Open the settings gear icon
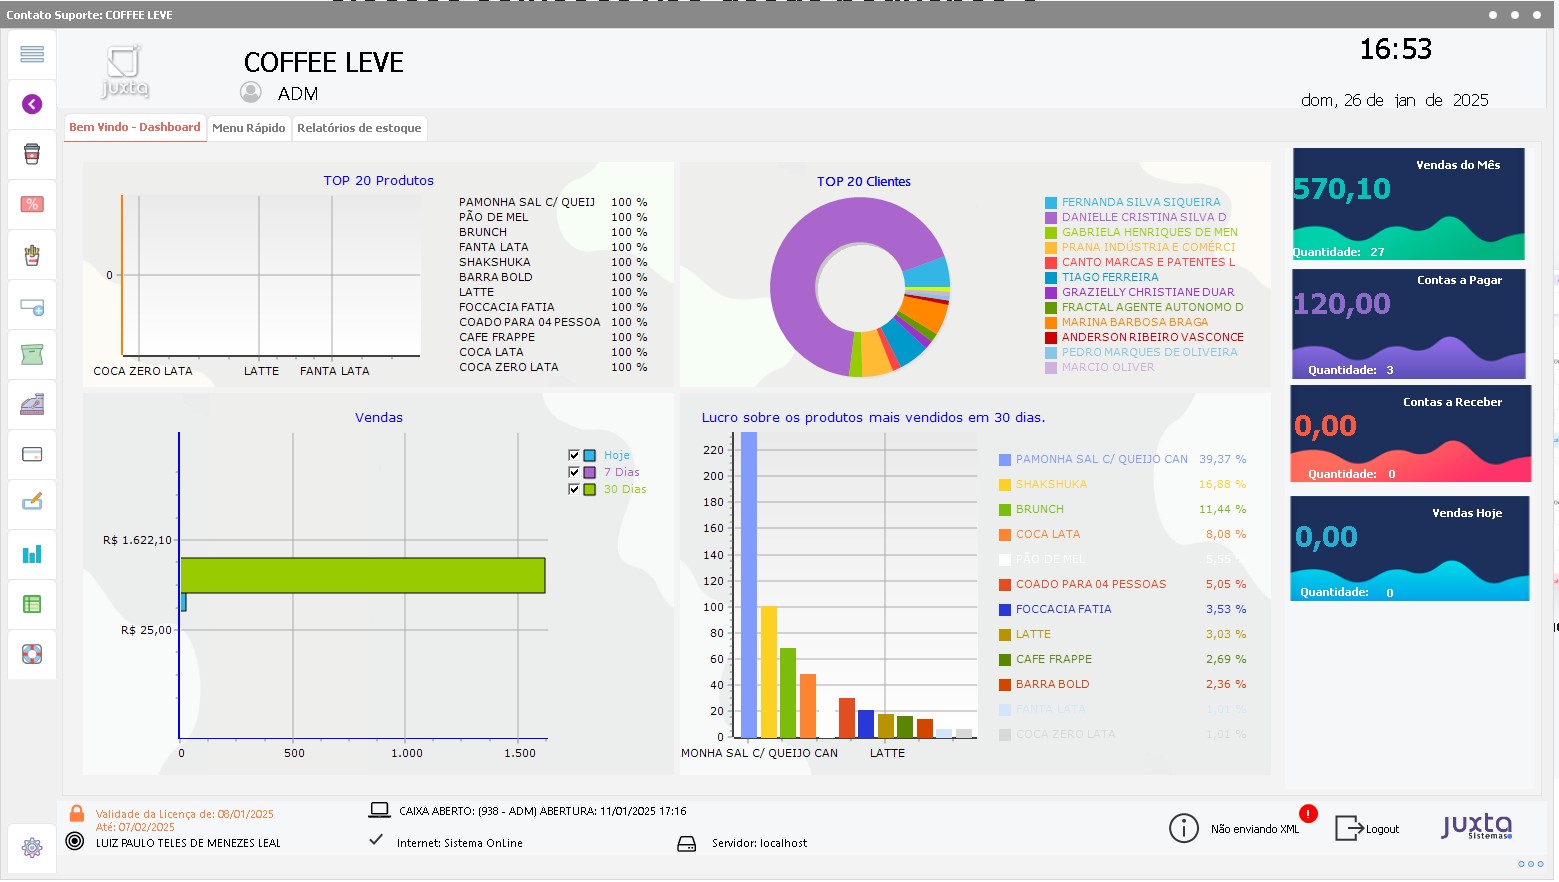Image resolution: width=1559 pixels, height=882 pixels. point(32,848)
